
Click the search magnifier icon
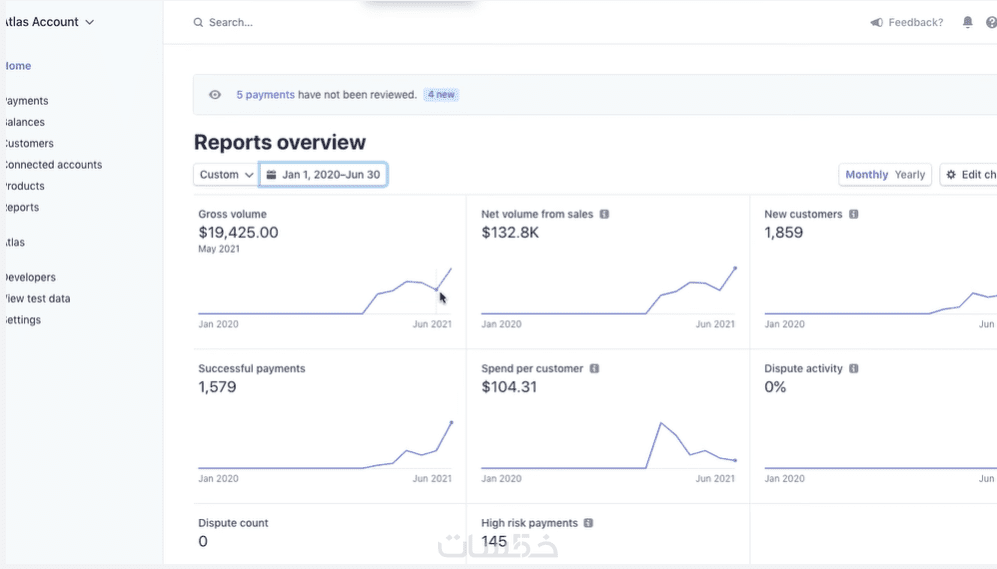click(x=198, y=22)
